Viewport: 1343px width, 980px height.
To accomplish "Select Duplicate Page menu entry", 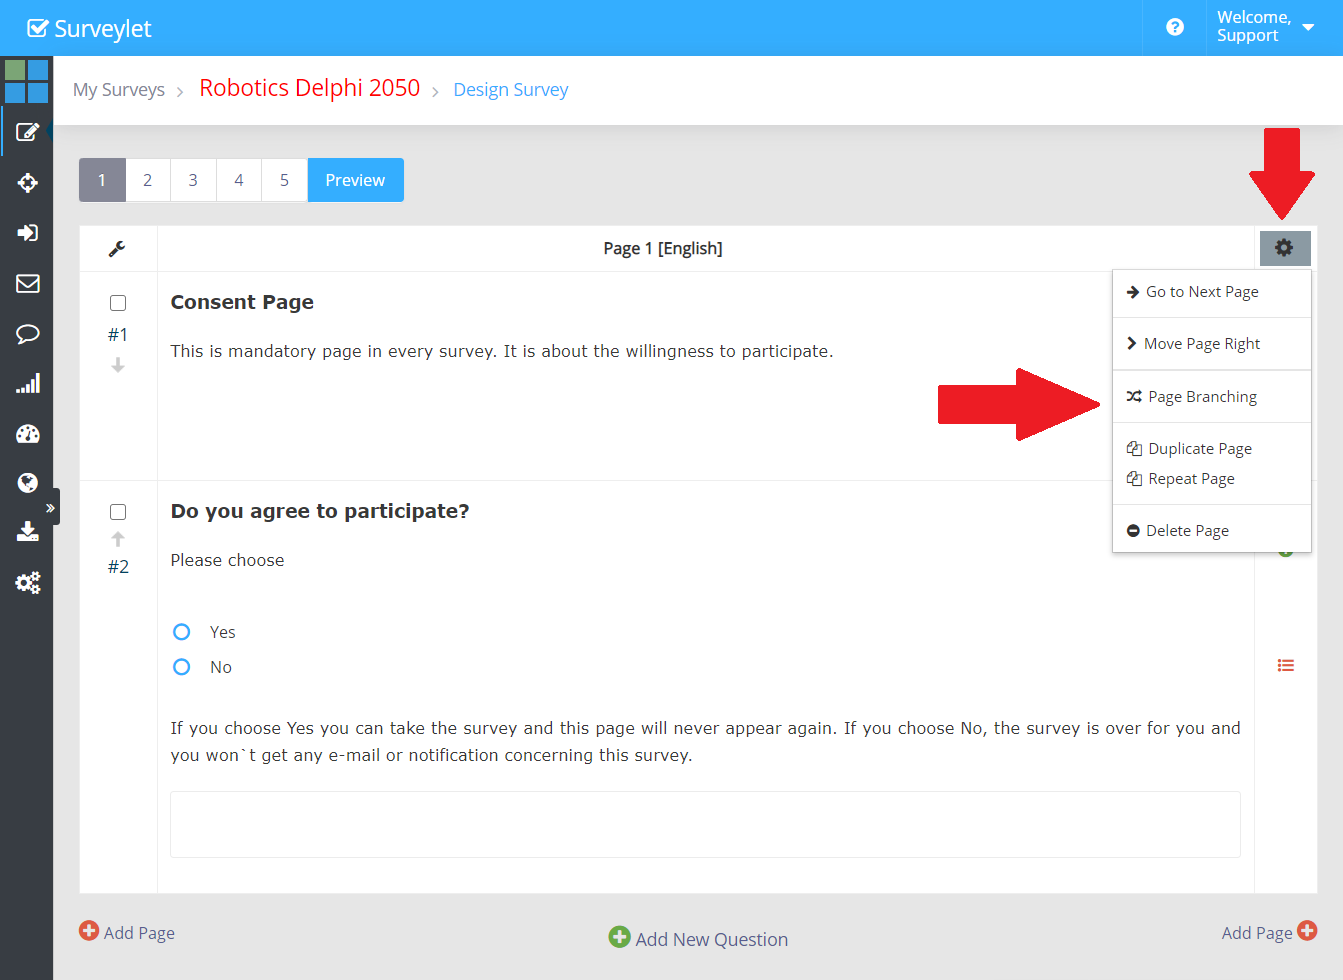I will pos(1199,449).
